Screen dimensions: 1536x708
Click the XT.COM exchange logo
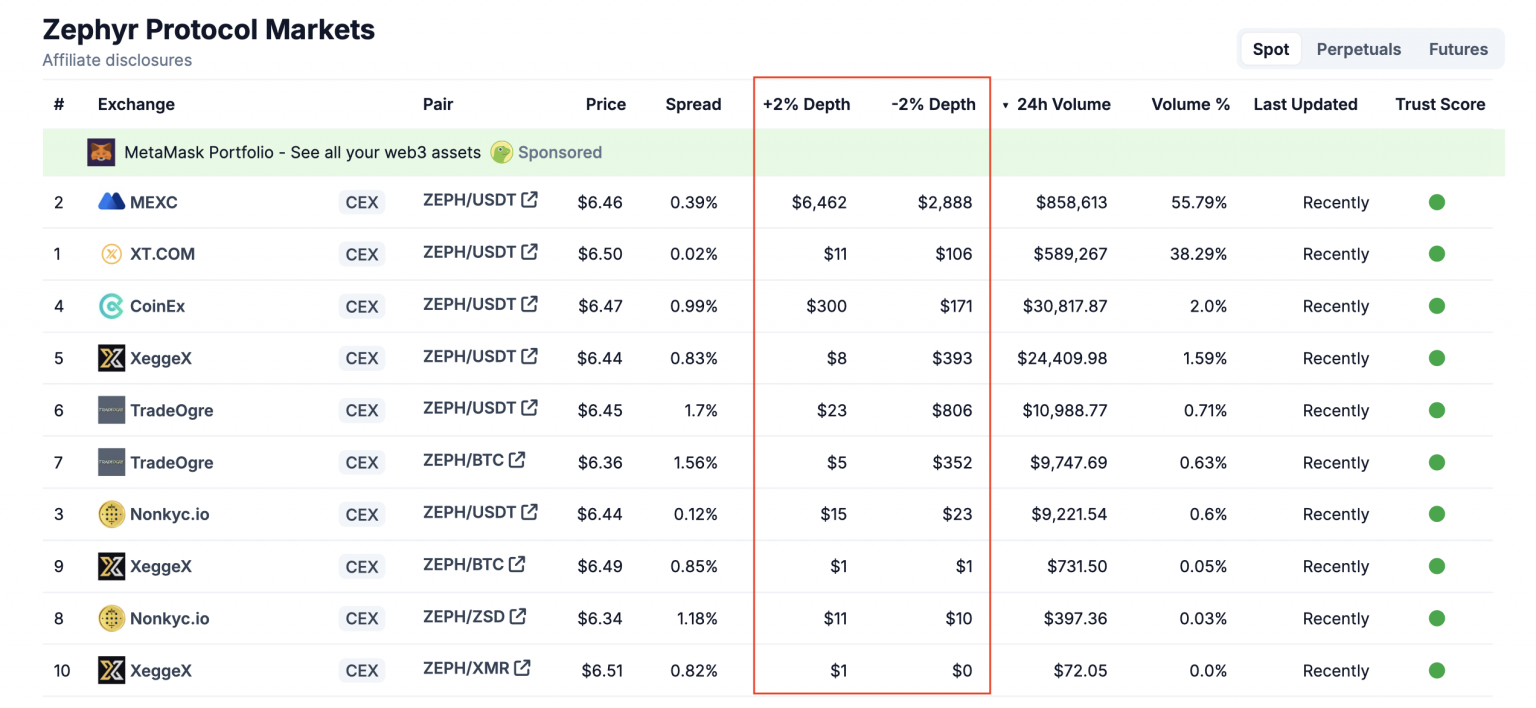(x=110, y=254)
